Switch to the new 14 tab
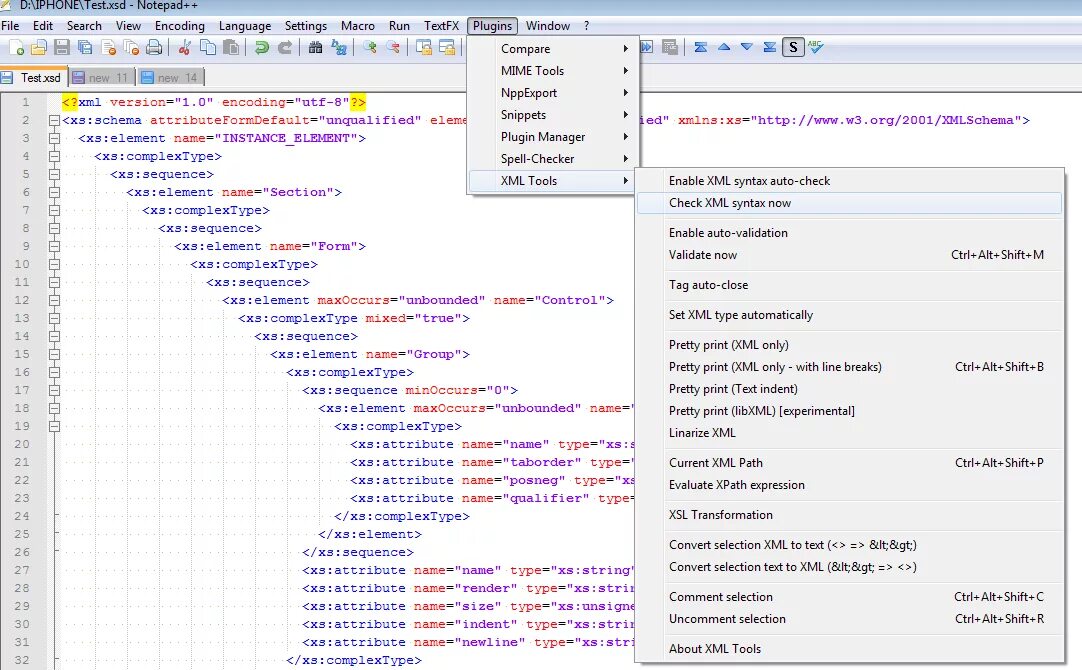Viewport: 1082px width, 670px height. click(x=170, y=78)
